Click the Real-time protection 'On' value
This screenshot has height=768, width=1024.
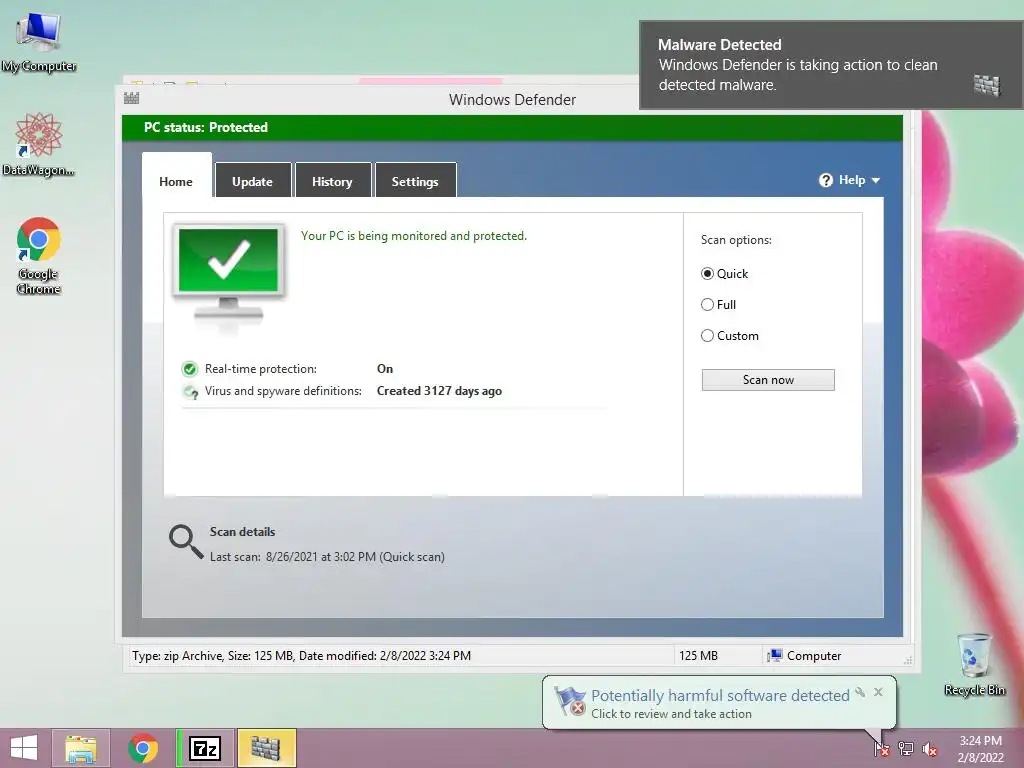click(x=385, y=369)
